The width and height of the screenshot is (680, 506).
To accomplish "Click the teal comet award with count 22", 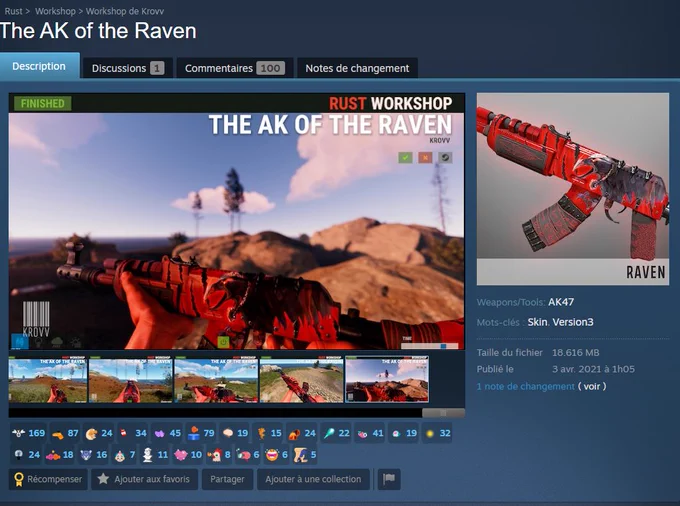I will click(x=336, y=433).
